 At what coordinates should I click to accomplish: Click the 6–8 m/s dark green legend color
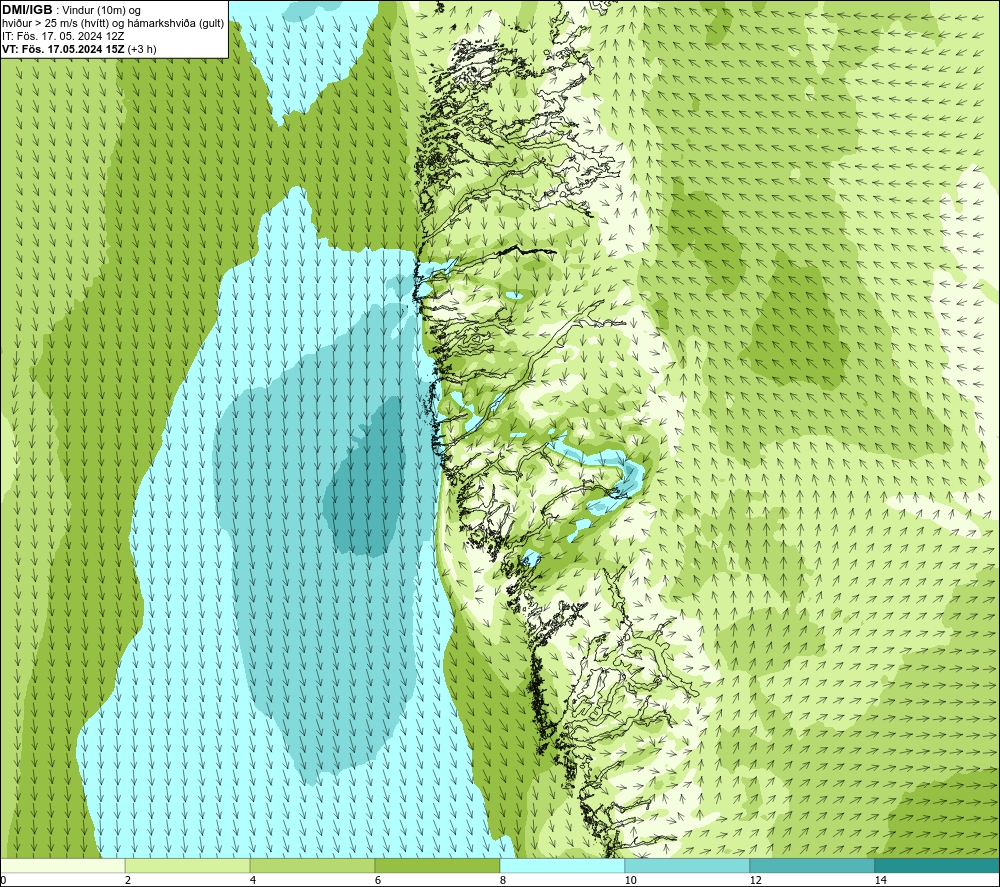tap(438, 865)
